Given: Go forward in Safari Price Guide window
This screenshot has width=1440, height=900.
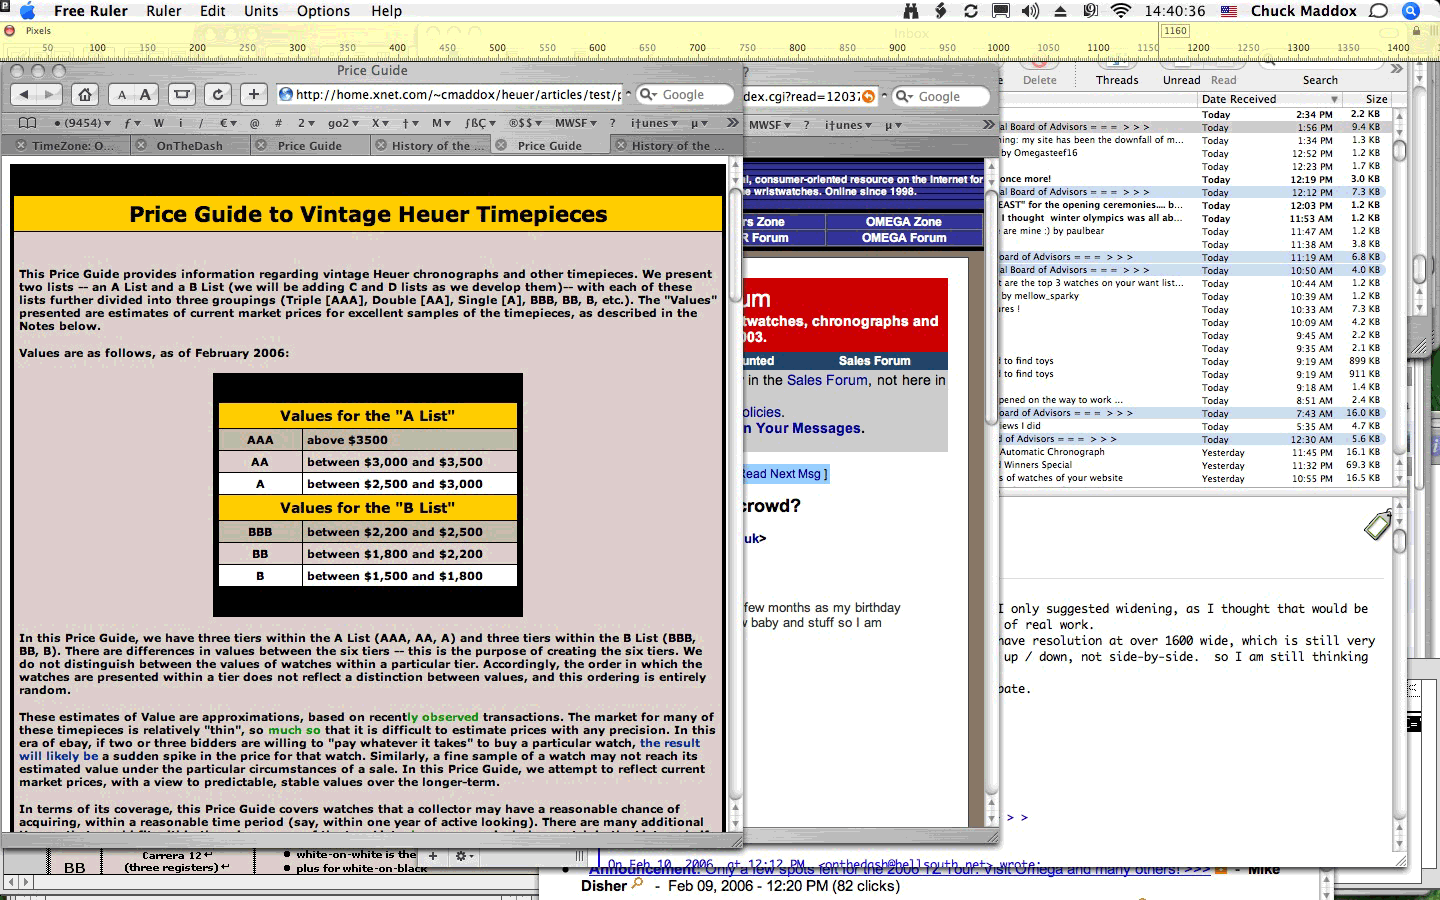Looking at the screenshot, I should 49,94.
